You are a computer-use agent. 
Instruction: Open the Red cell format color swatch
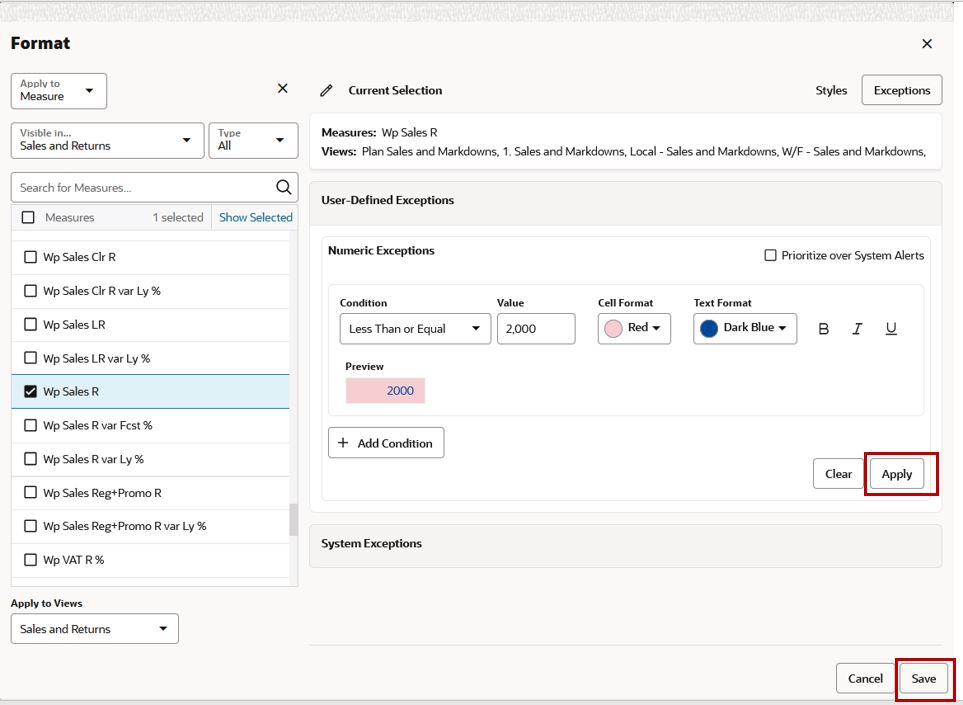point(634,329)
